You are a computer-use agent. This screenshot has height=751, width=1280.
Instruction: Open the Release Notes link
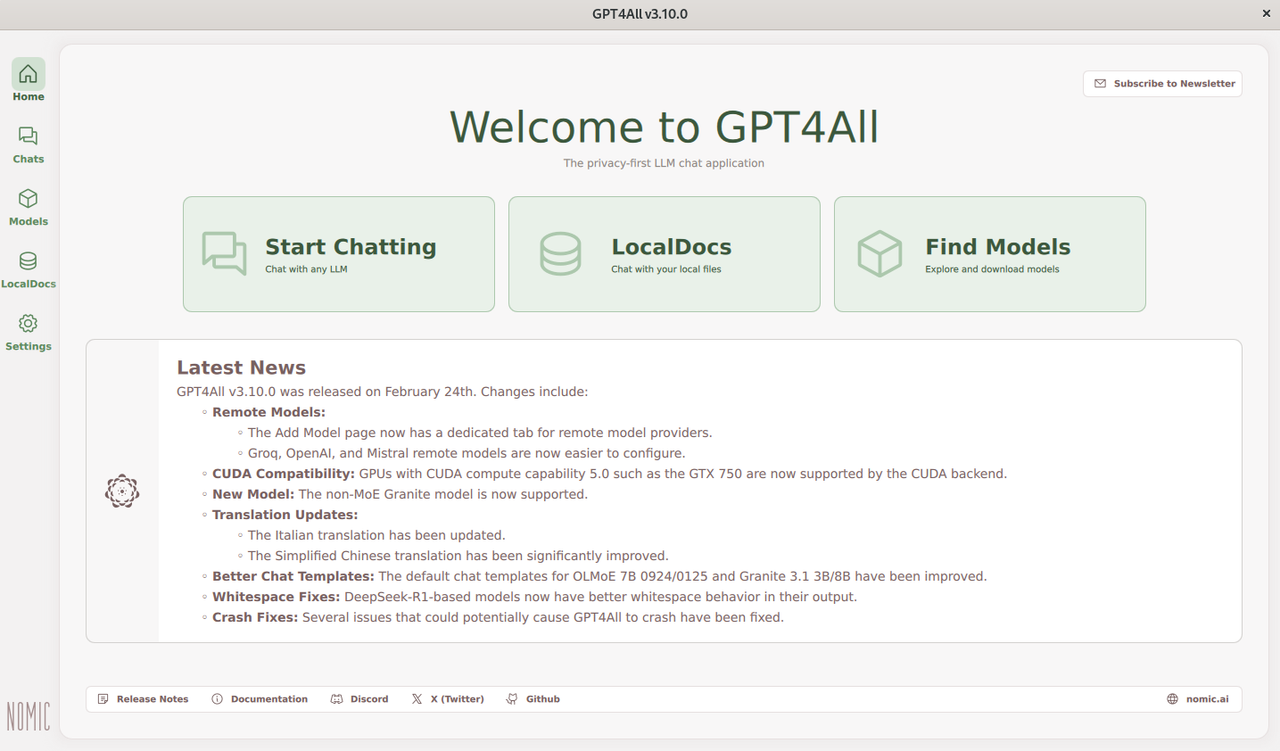point(153,699)
